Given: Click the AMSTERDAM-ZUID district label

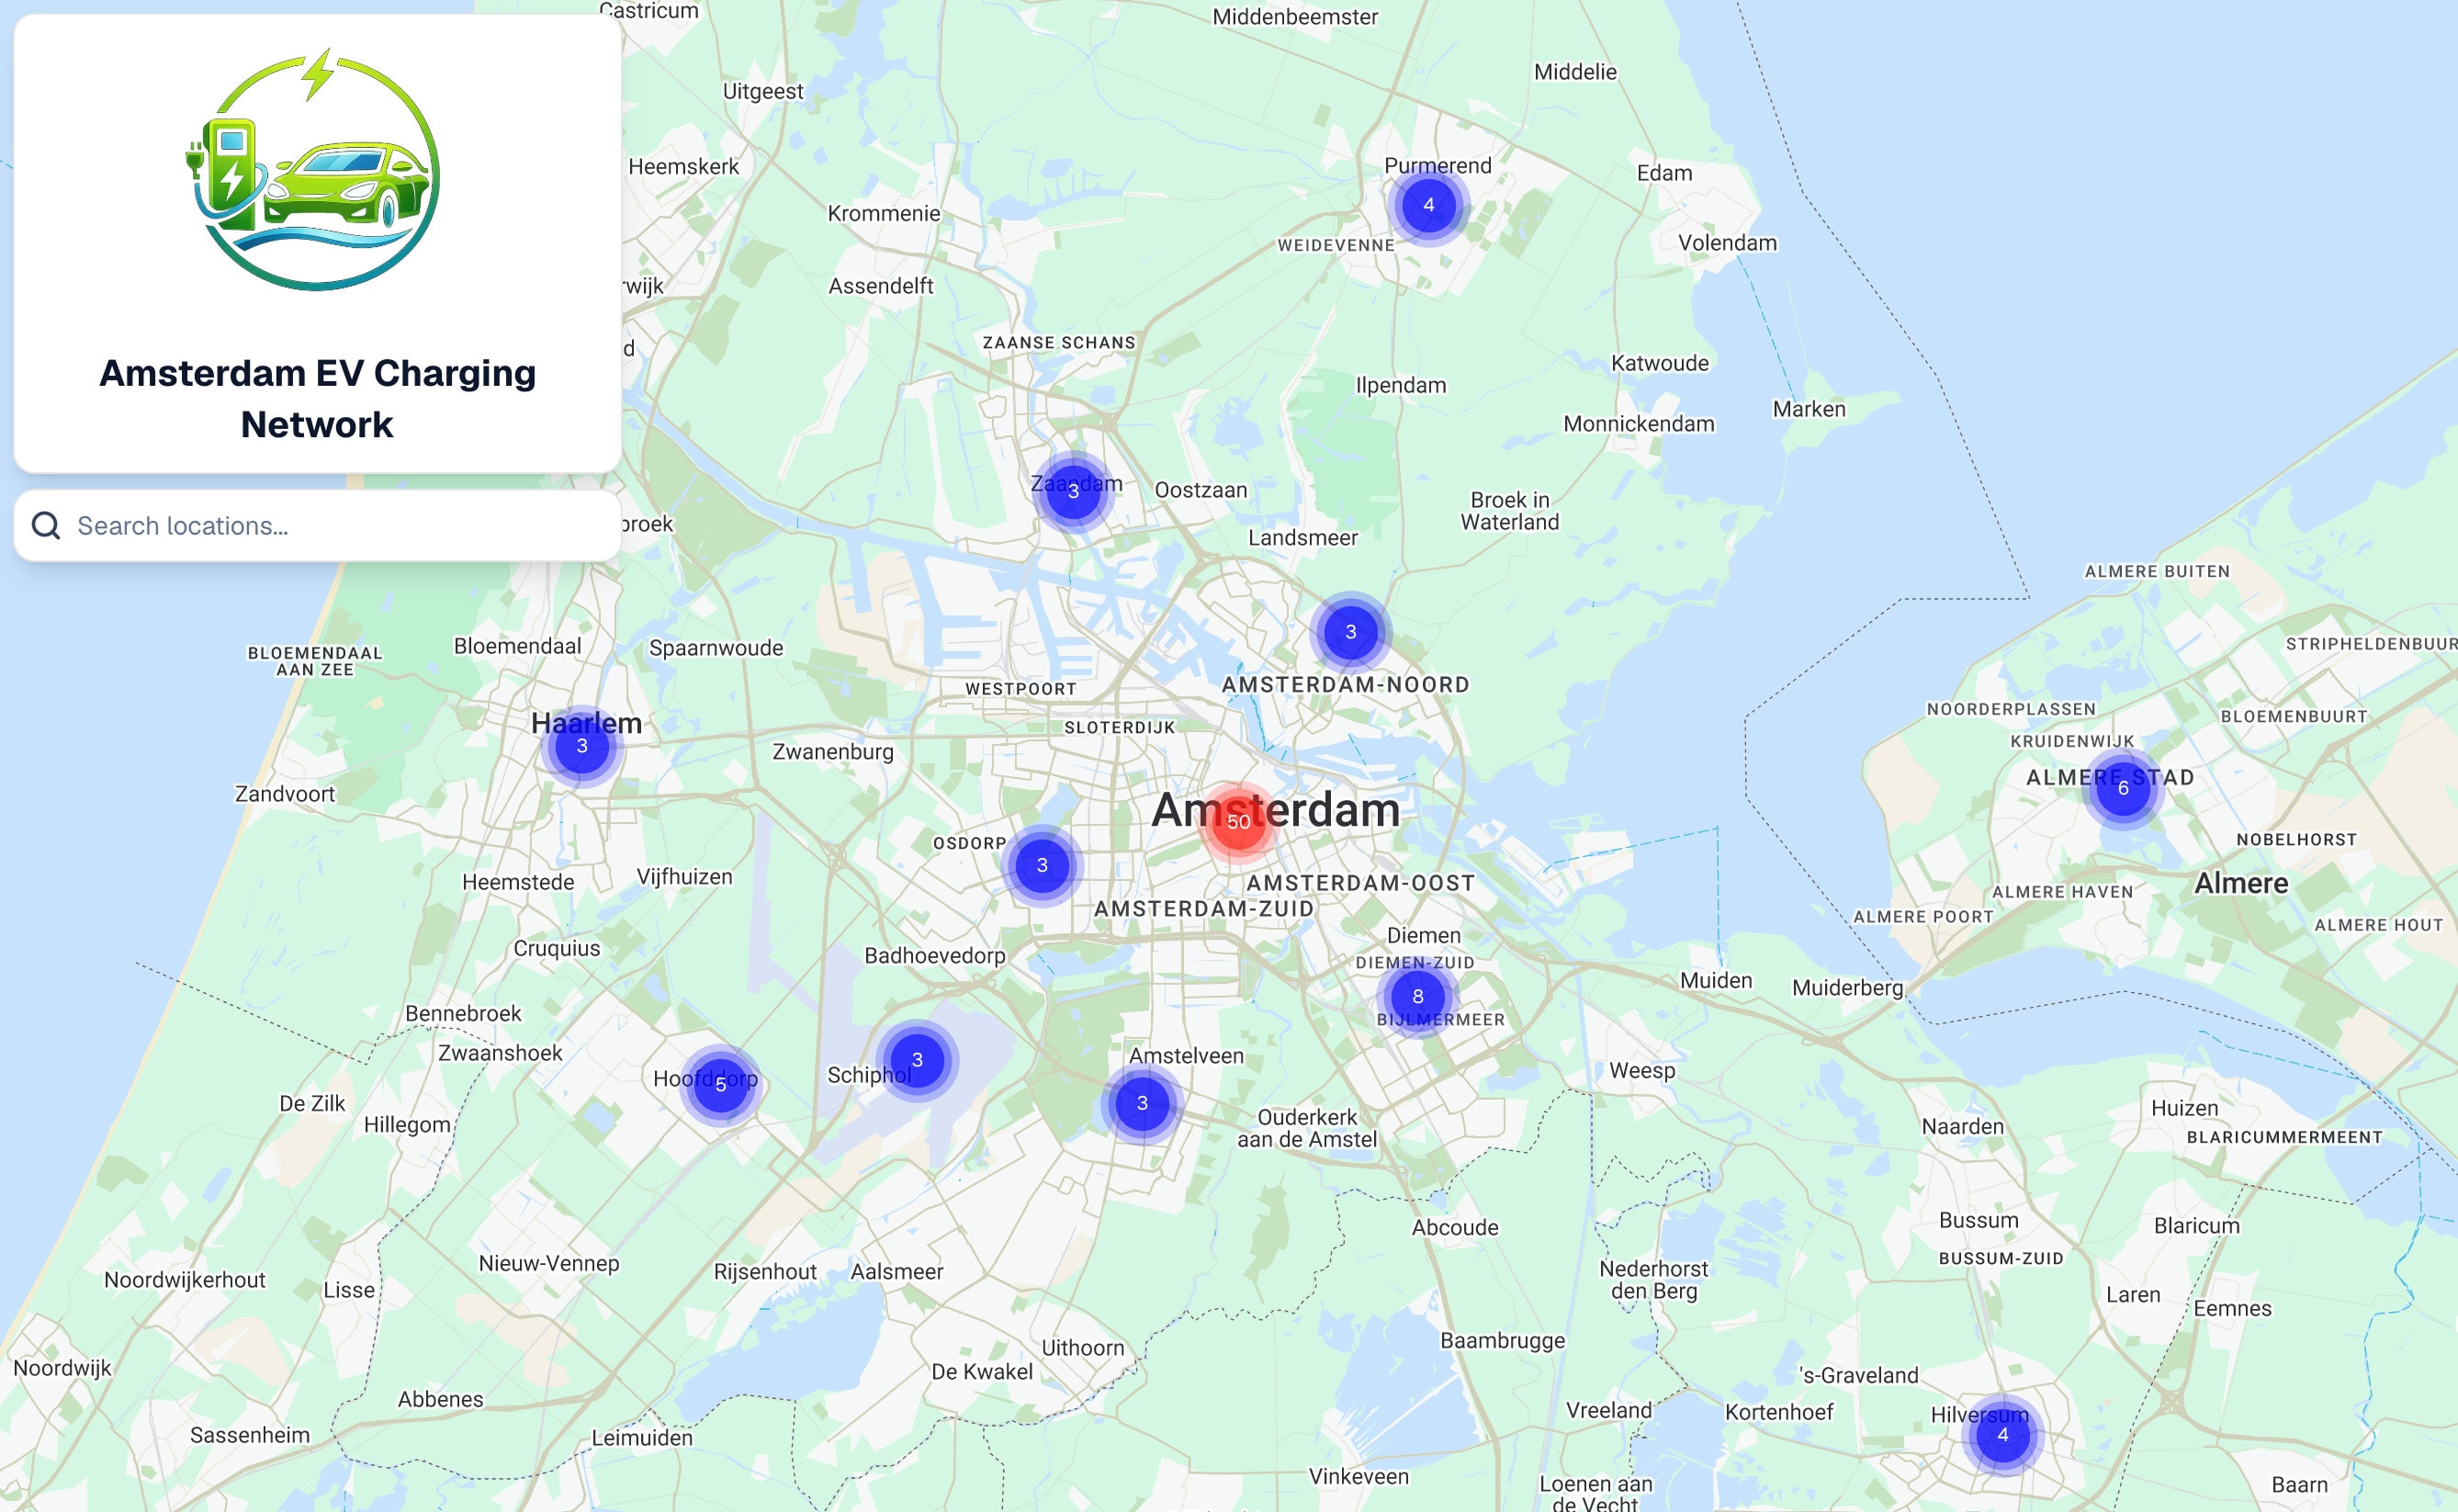Looking at the screenshot, I should pos(1204,909).
